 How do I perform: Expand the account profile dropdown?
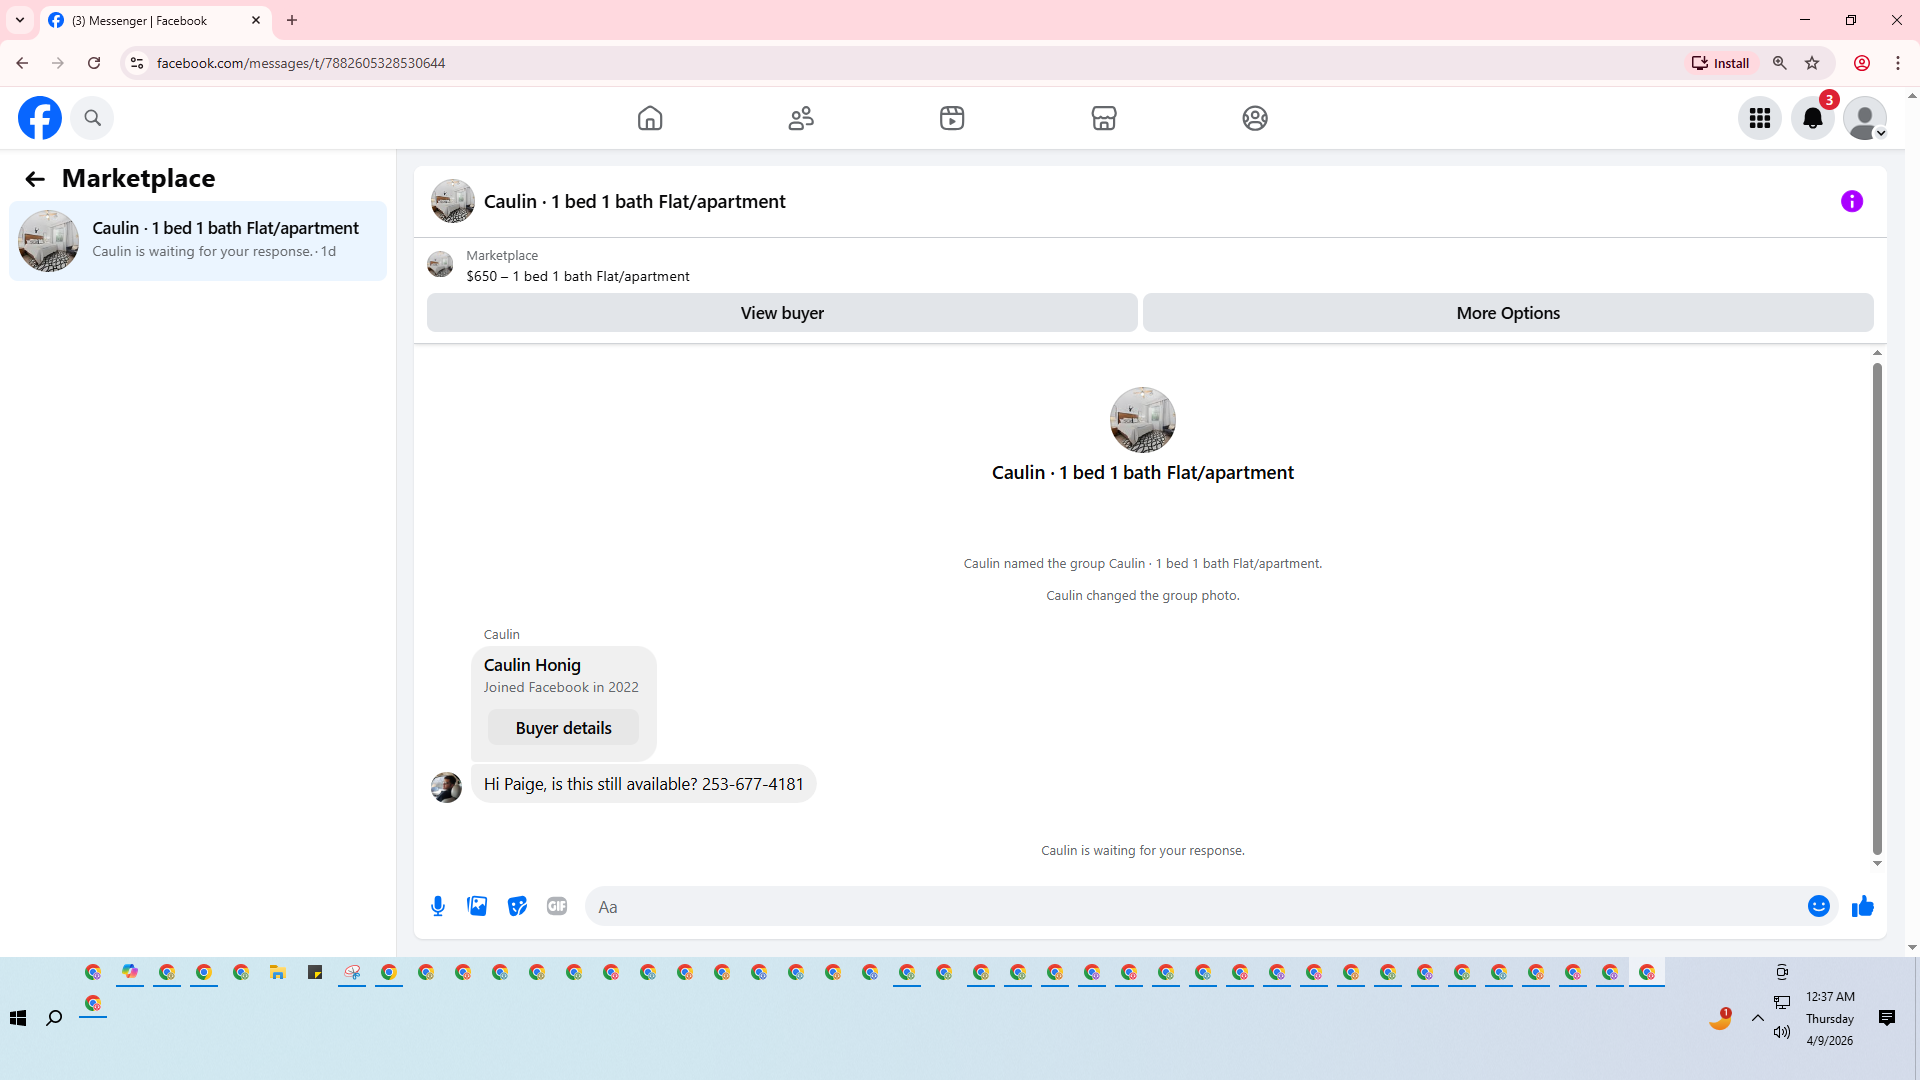point(1865,119)
